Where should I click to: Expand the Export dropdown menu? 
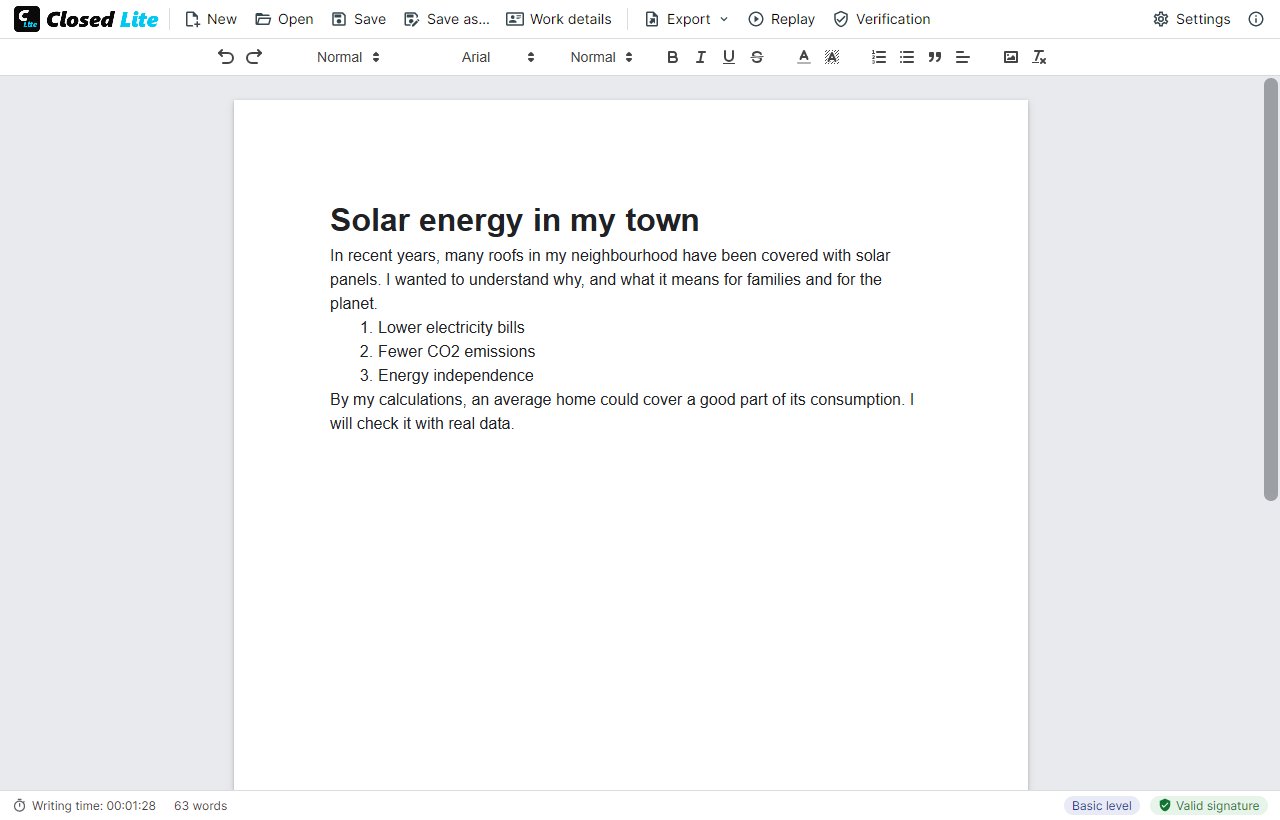[687, 19]
